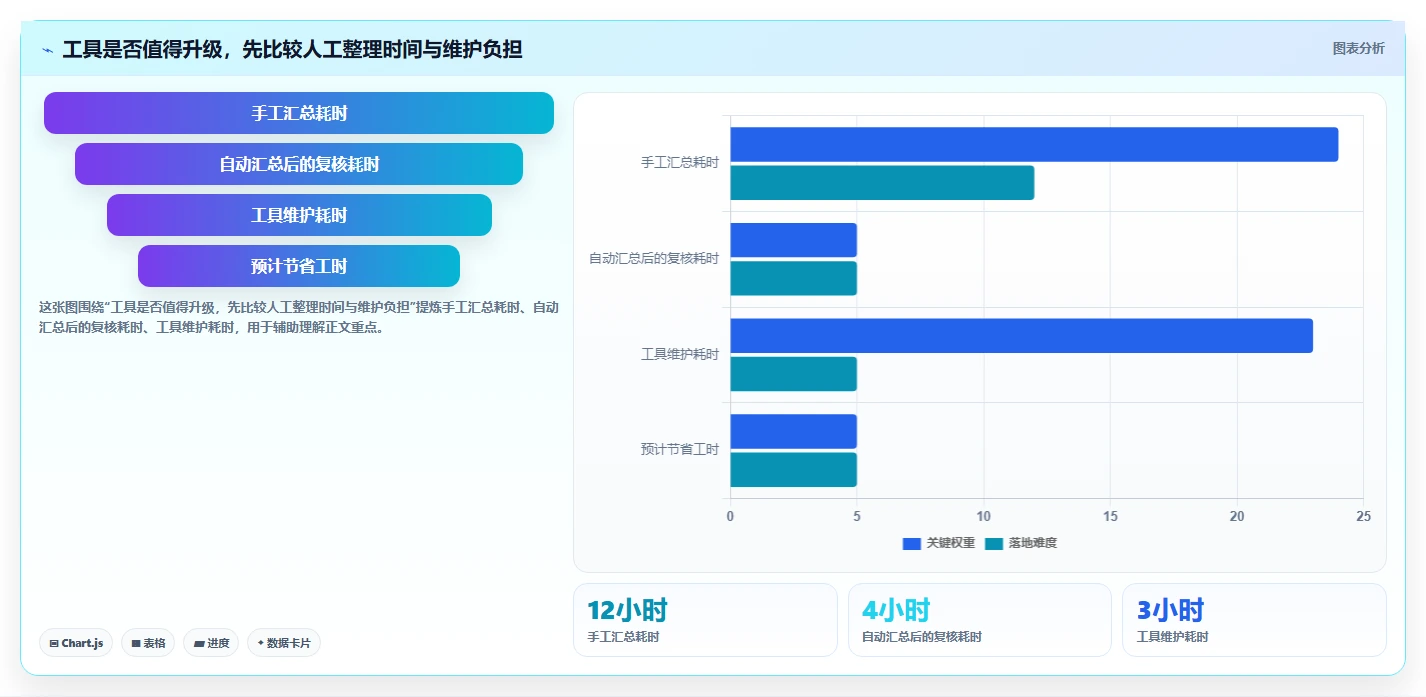
Task: Click the x-axis tick value 25
Action: point(1363,516)
